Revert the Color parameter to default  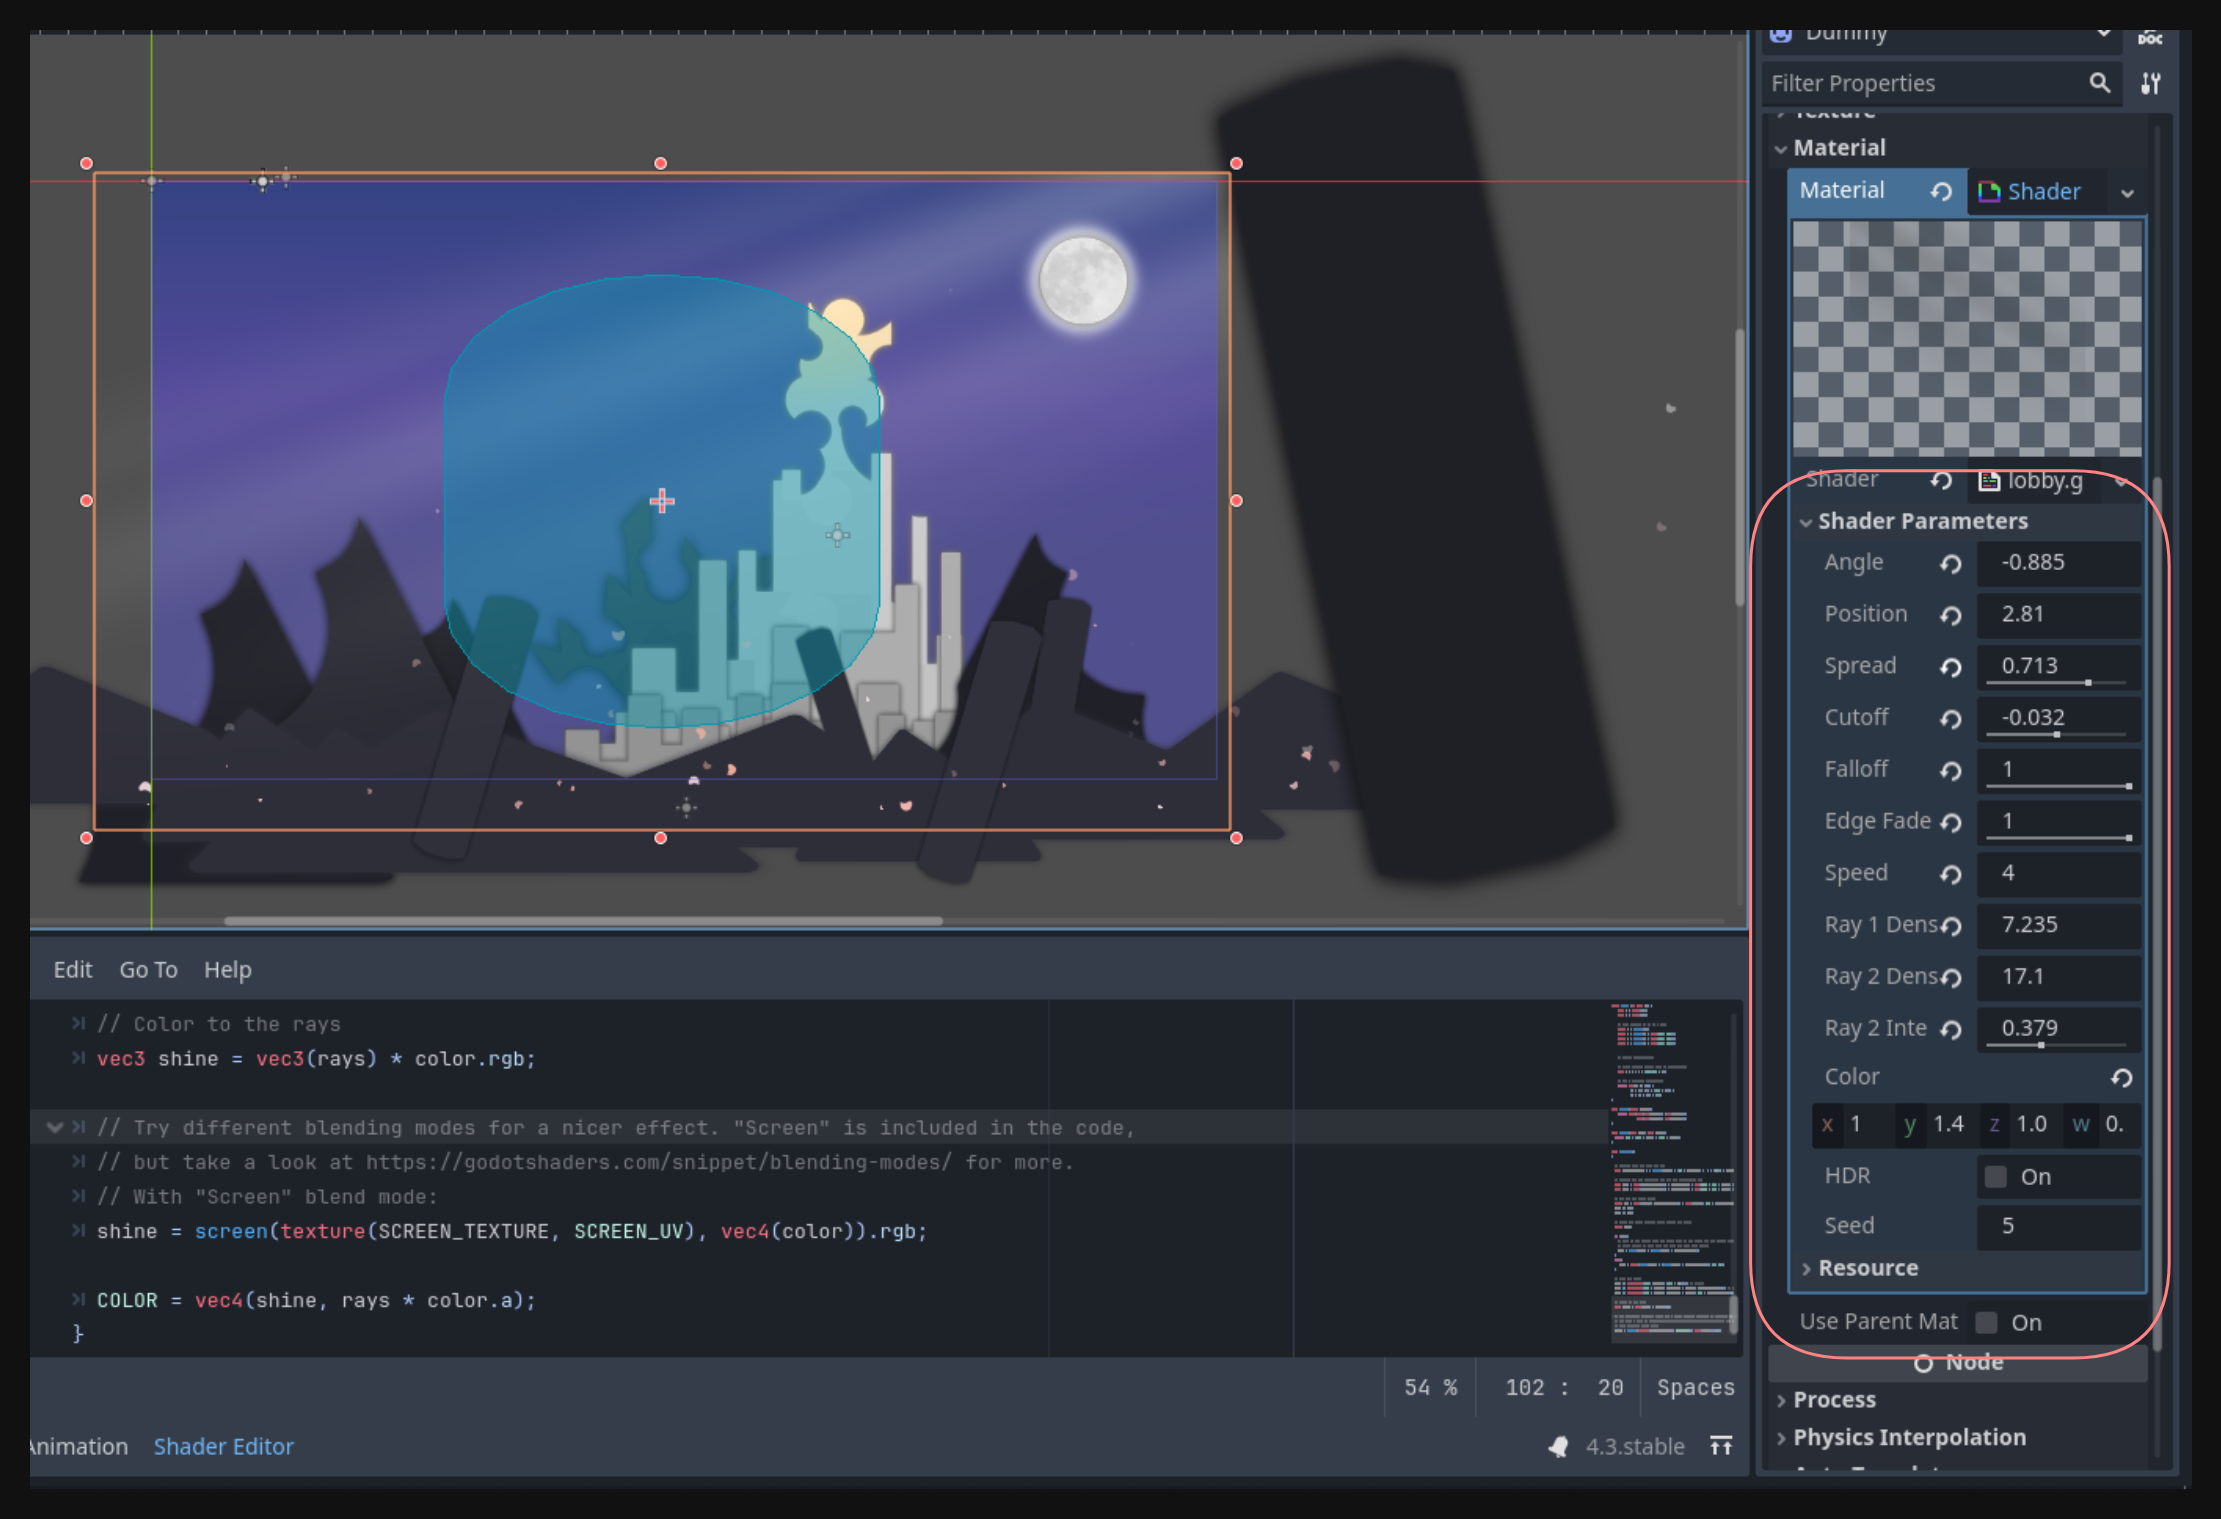pyautogui.click(x=2121, y=1078)
